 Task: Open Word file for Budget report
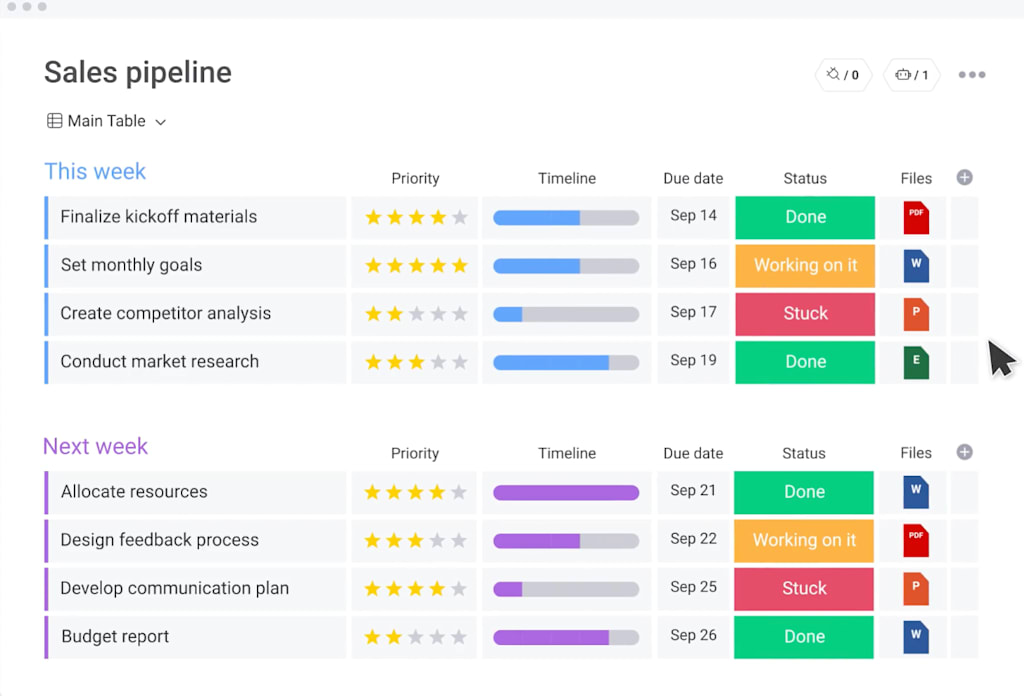click(x=916, y=637)
